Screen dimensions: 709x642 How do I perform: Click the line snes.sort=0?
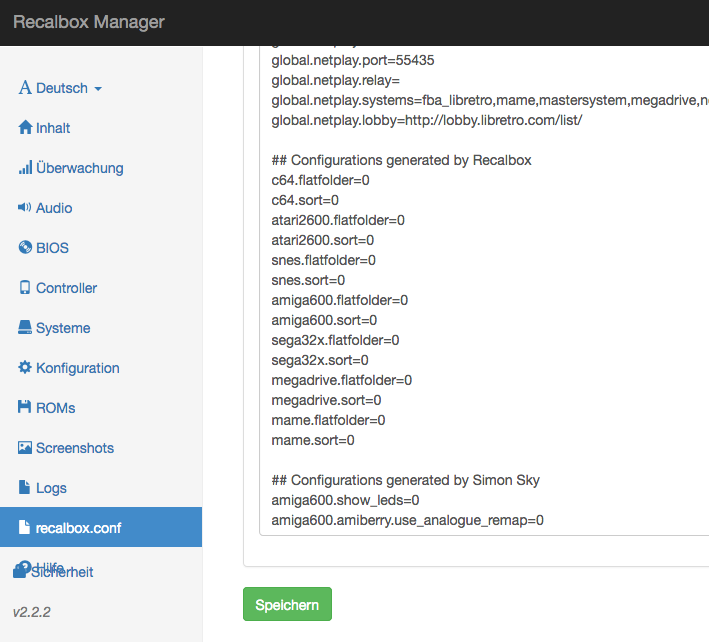pyautogui.click(x=308, y=280)
